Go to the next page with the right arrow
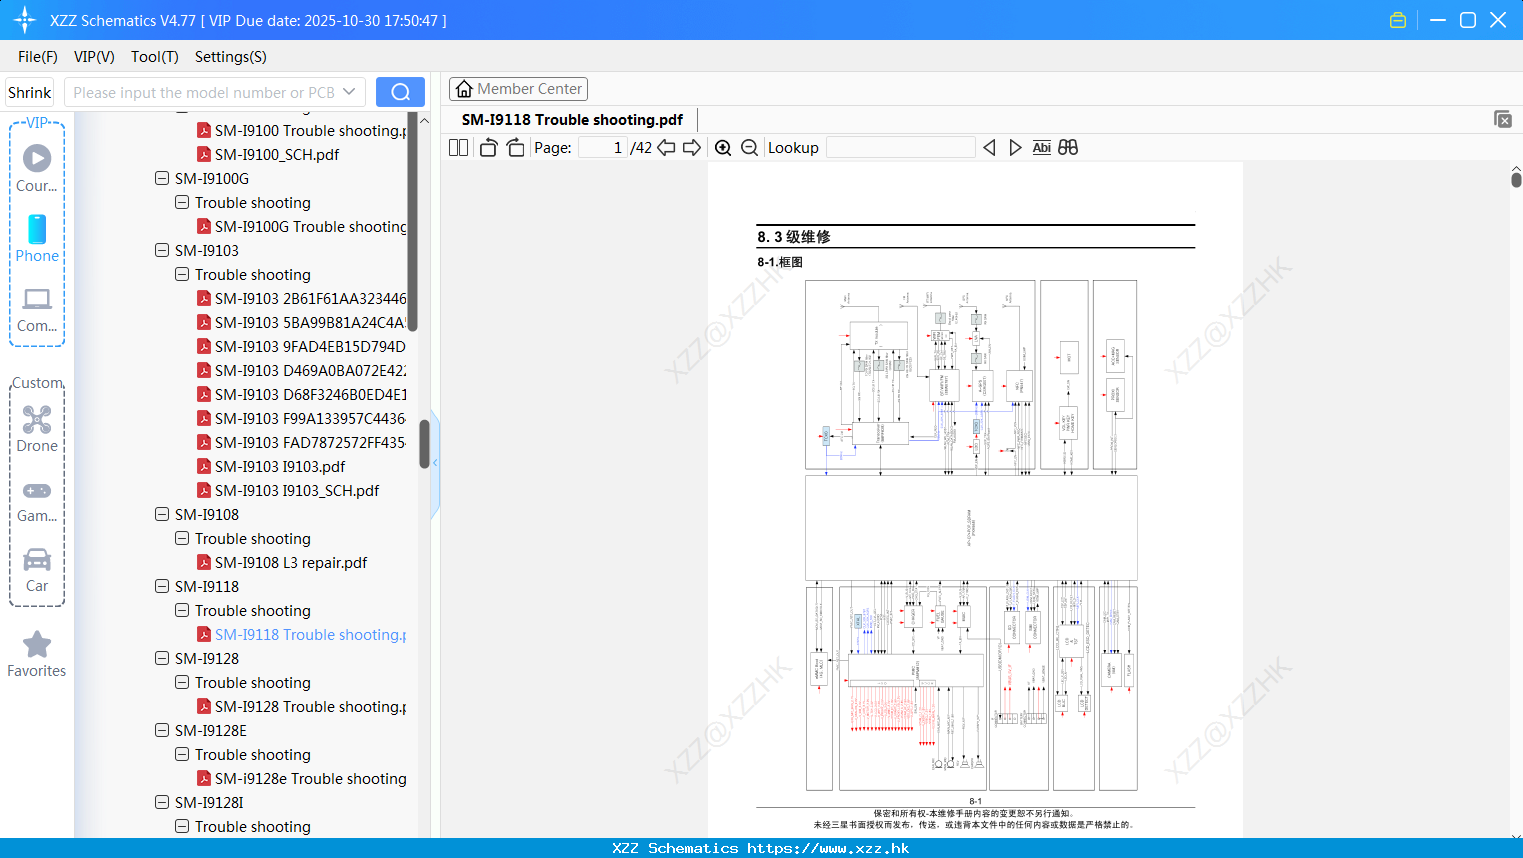1523x858 pixels. tap(692, 148)
